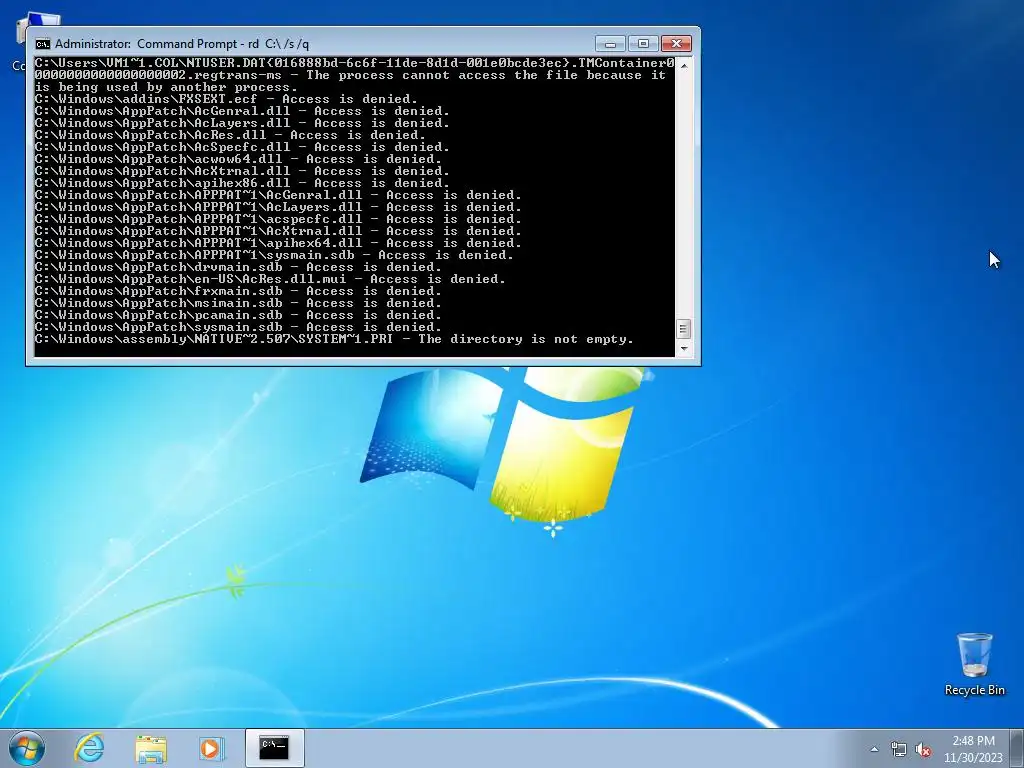Viewport: 1024px width, 768px height.
Task: Click the AppPatch\AcXtrnal.dll denied line
Action: [x=242, y=171]
